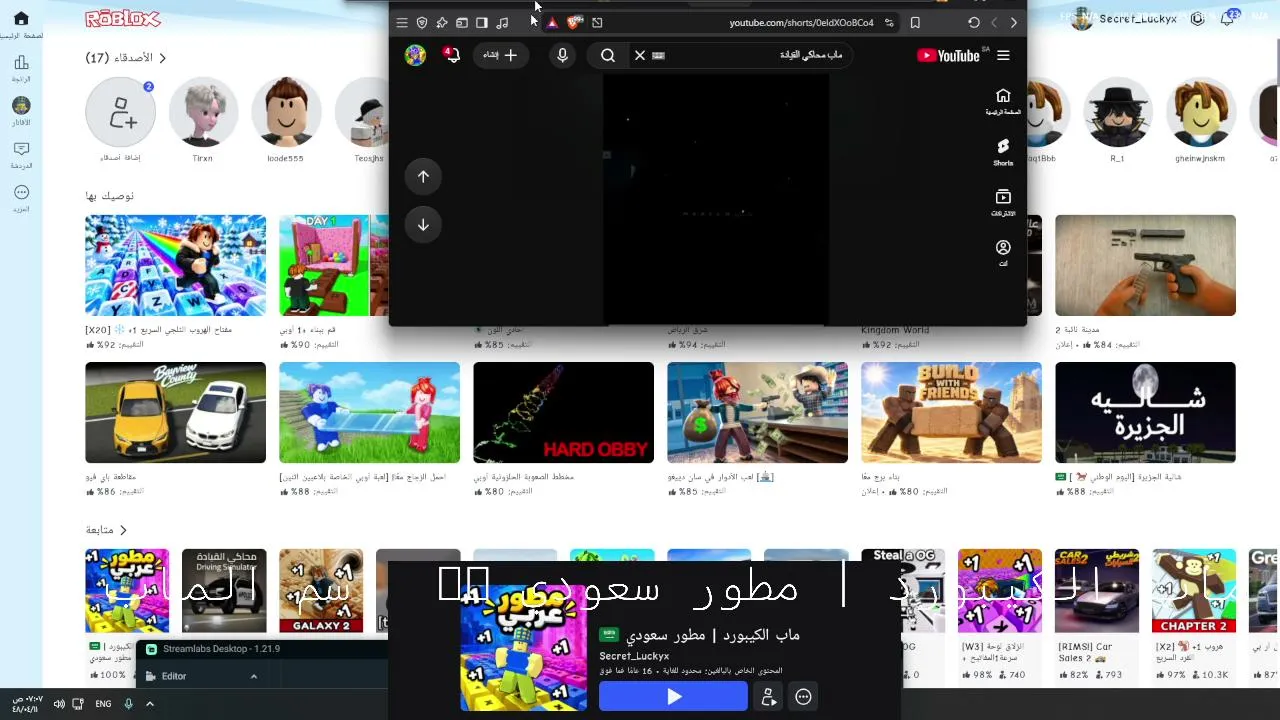The image size is (1280, 720).
Task: Open the Avatar icon in Roblox sidebar
Action: tap(21, 105)
